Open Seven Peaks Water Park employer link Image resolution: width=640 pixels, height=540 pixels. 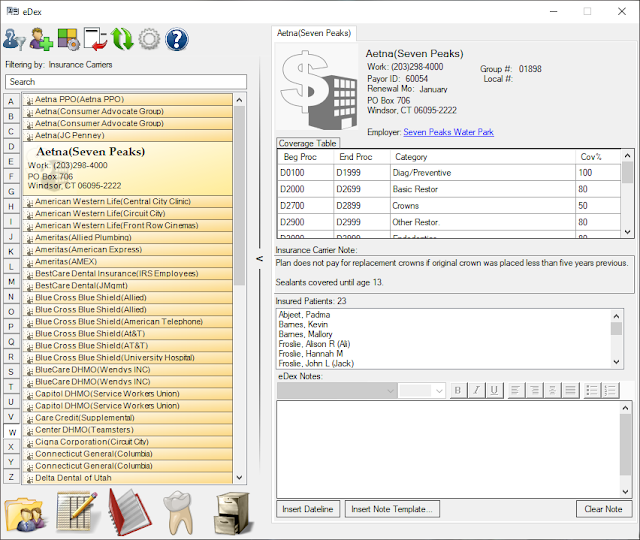click(x=449, y=132)
